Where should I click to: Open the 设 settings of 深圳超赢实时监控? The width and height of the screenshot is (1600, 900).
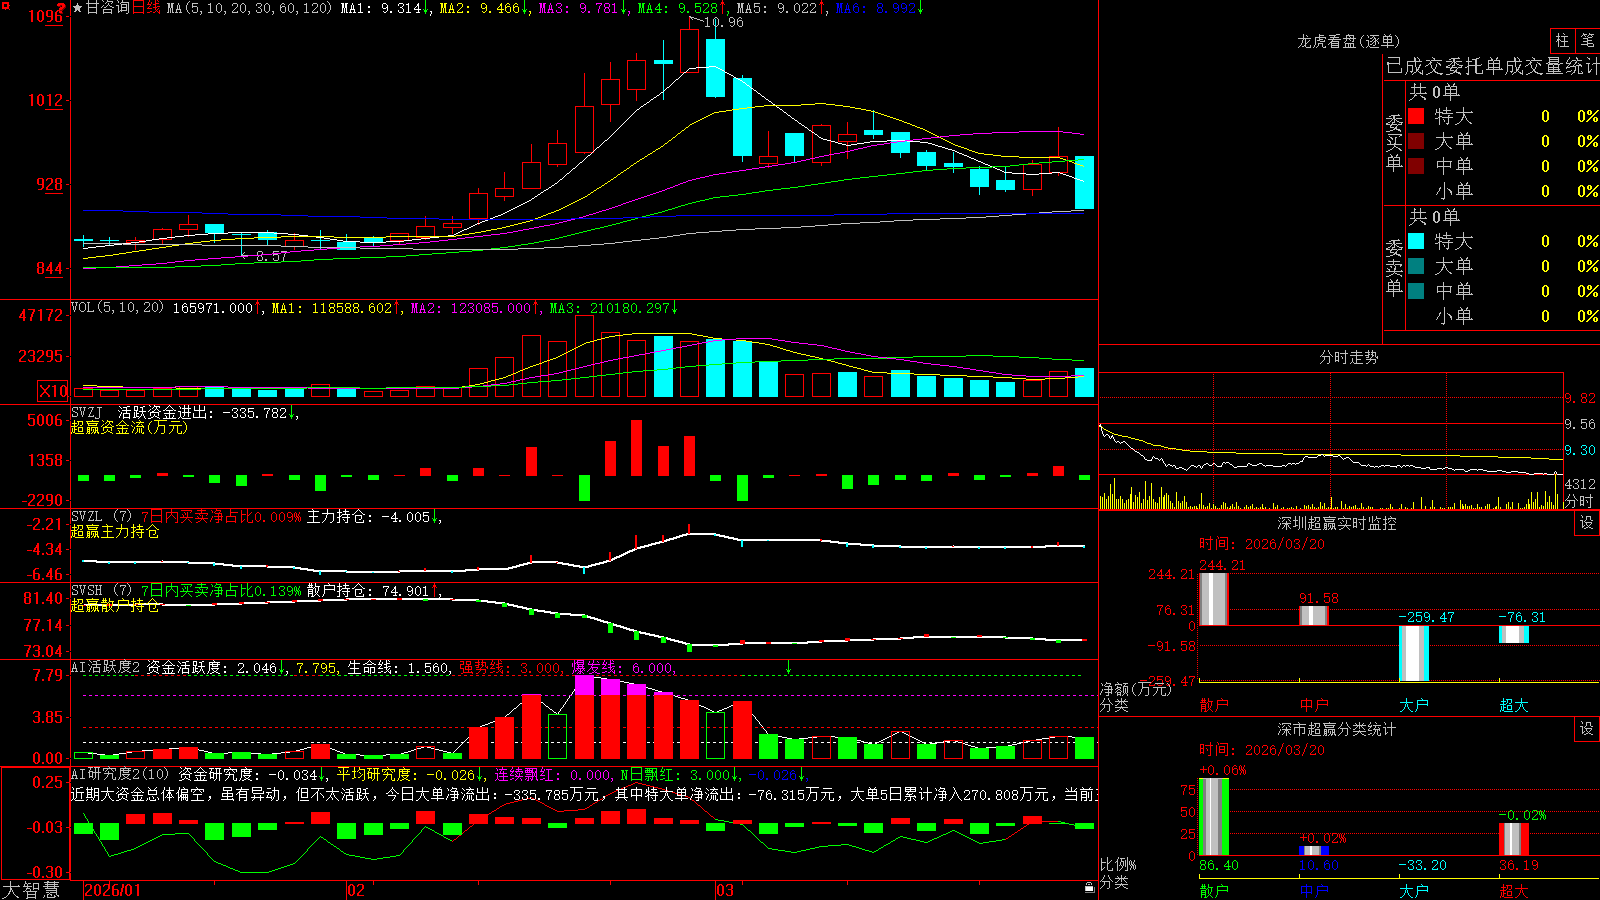point(1587,523)
